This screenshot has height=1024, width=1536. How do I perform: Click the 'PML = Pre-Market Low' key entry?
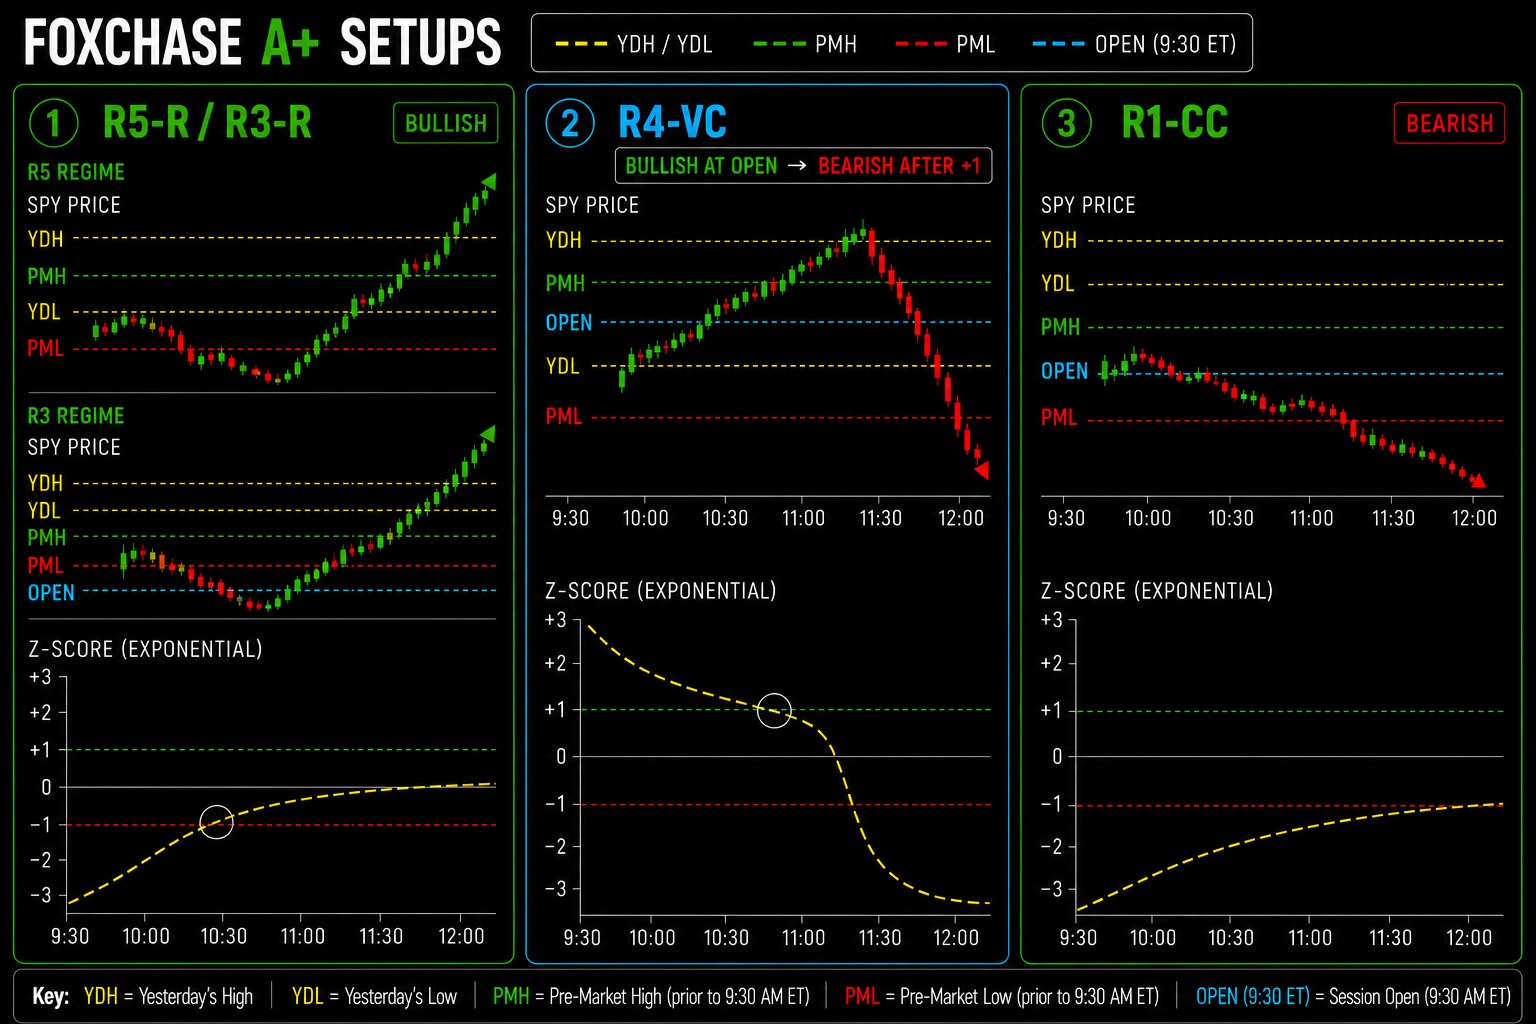[1002, 996]
